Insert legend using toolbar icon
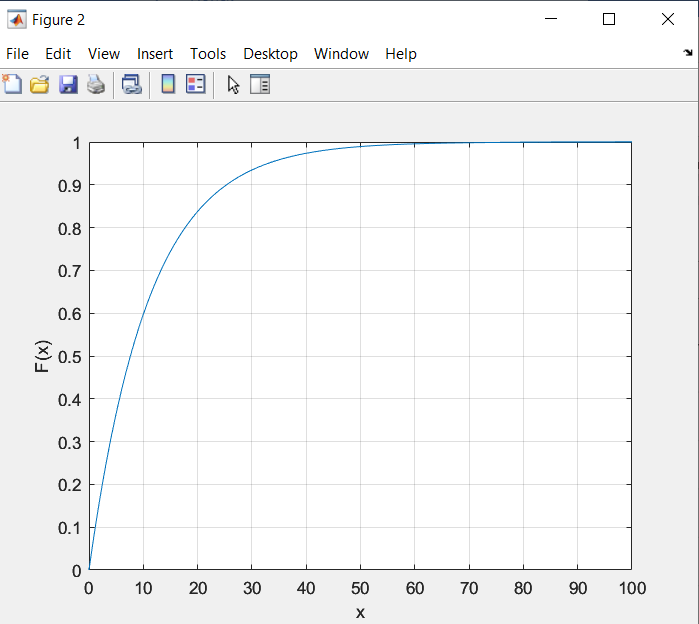 click(x=196, y=84)
